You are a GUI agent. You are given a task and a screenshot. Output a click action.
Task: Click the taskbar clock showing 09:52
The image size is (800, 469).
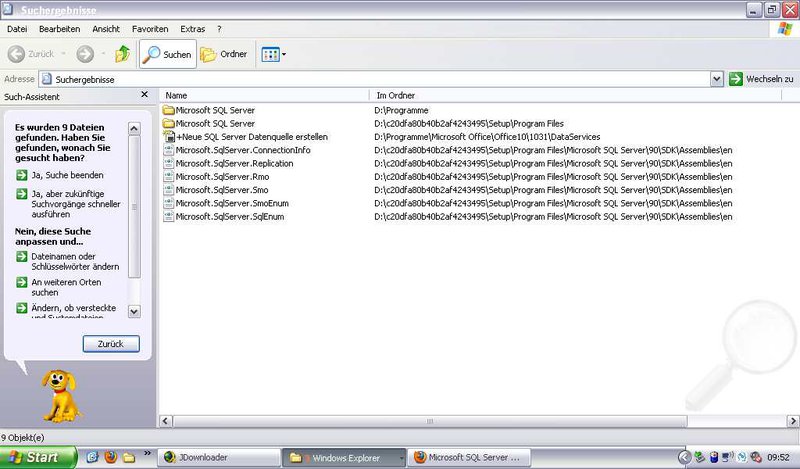click(779, 458)
